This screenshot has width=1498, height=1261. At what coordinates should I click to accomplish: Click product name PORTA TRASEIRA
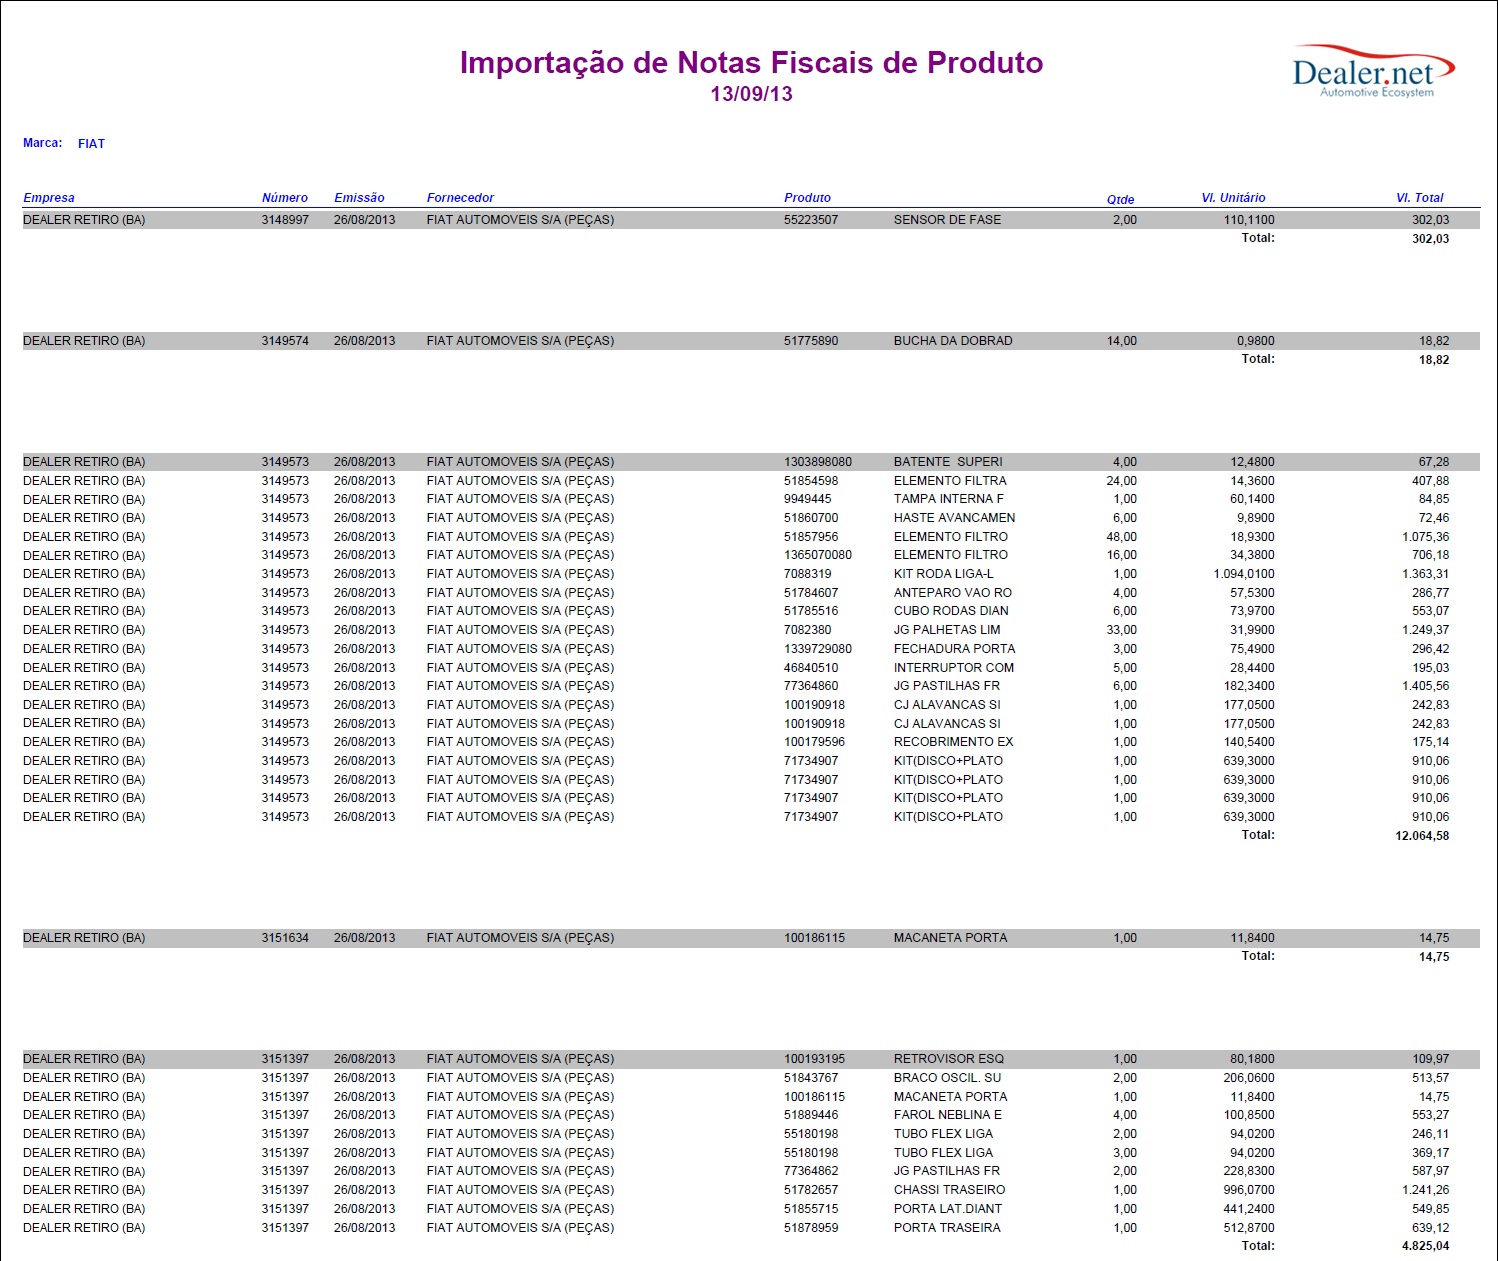947,1228
